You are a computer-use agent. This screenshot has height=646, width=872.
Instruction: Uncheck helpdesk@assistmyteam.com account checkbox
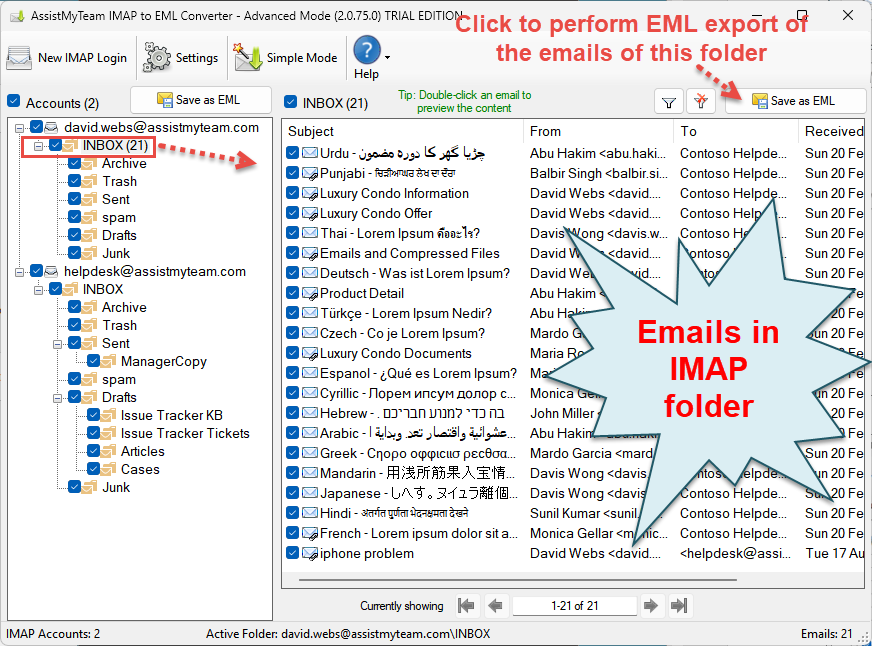pos(37,271)
